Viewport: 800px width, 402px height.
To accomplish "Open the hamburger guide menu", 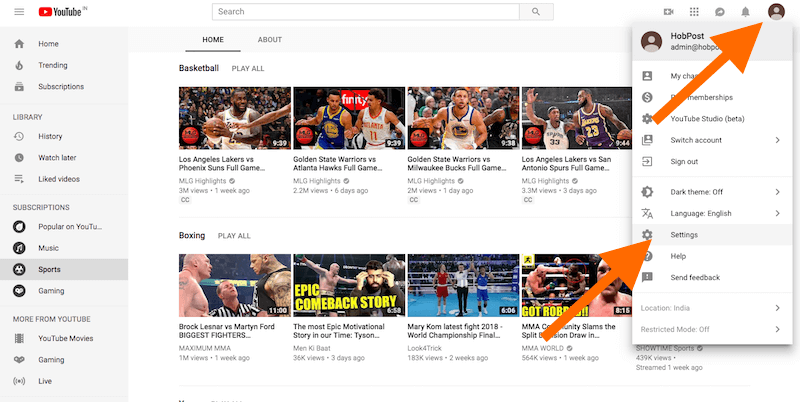I will point(19,12).
